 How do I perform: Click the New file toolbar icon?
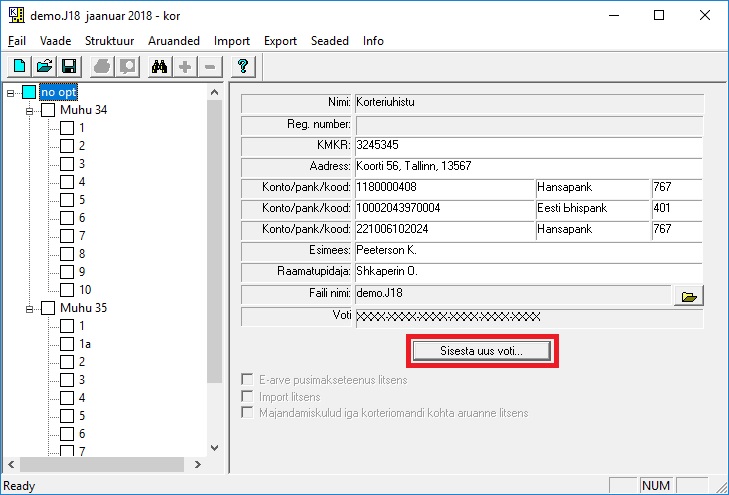tap(20, 67)
